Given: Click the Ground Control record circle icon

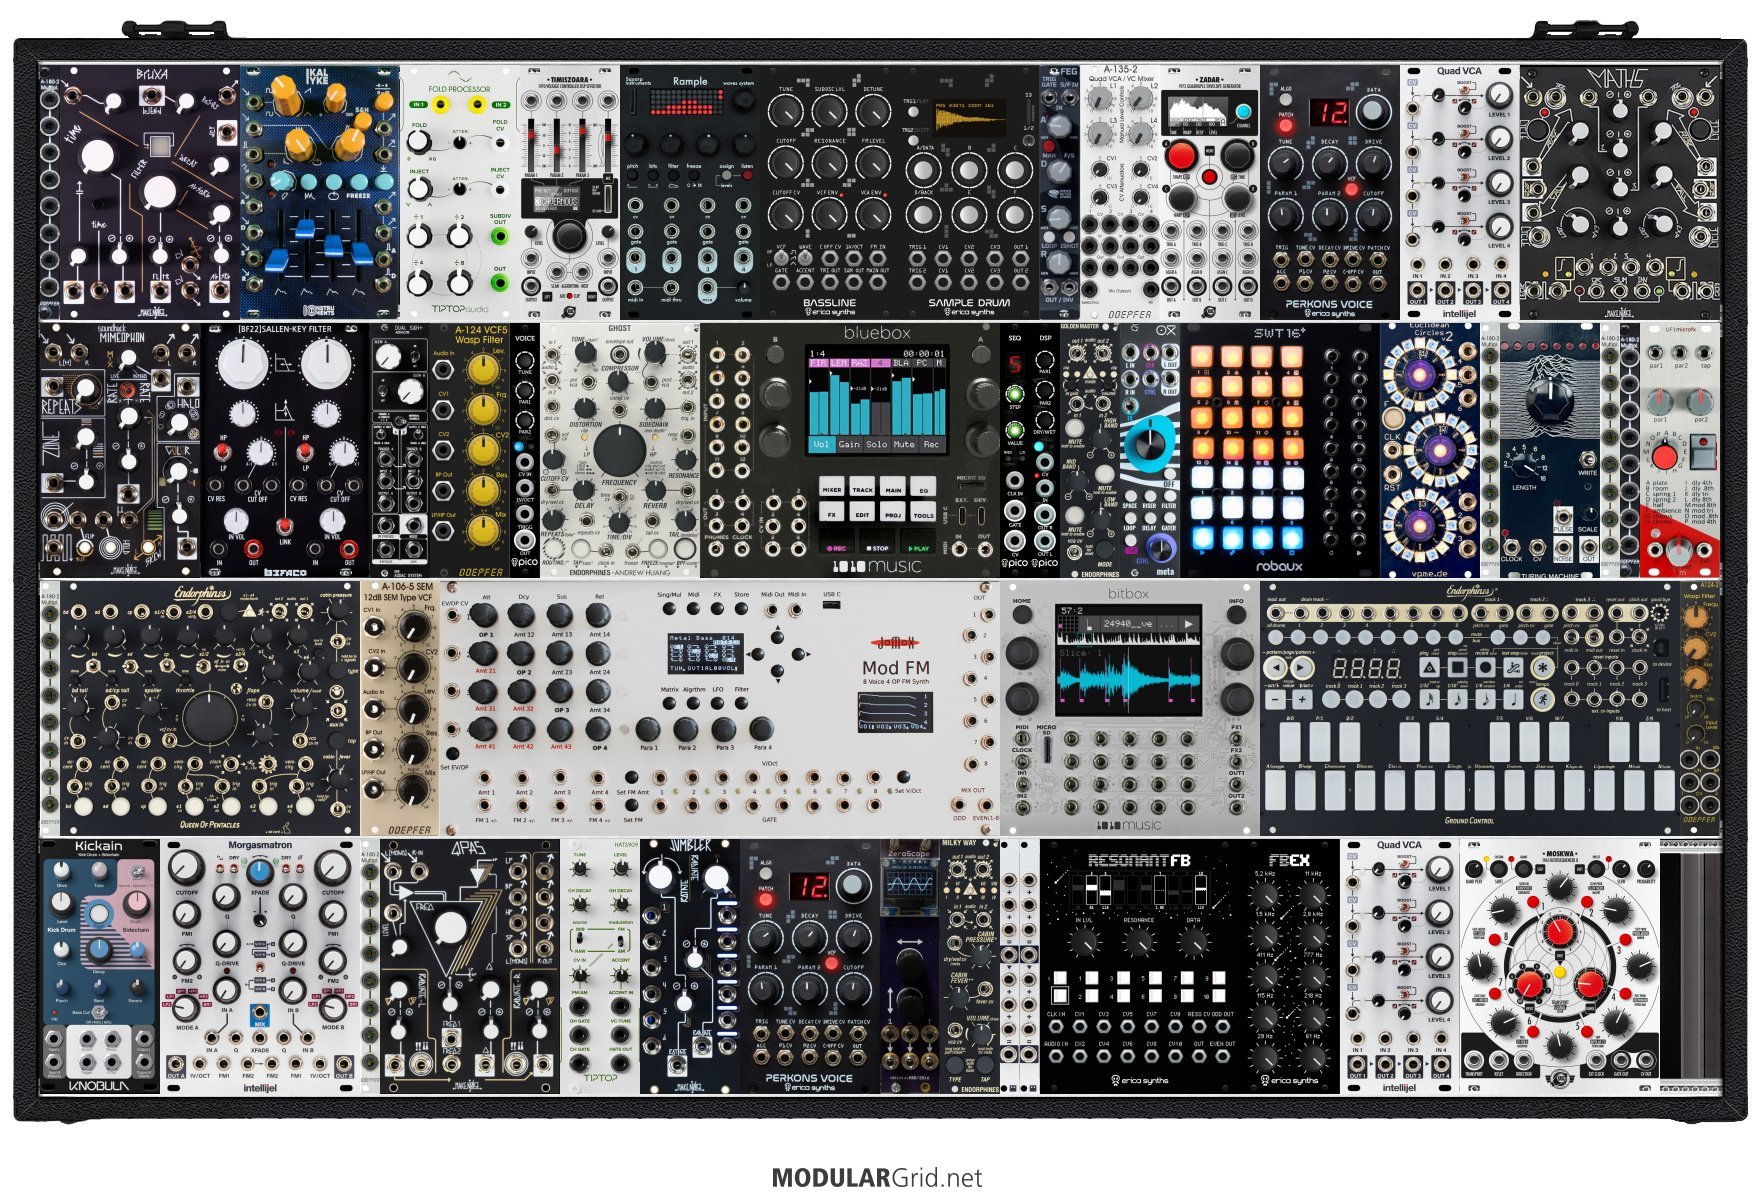Looking at the screenshot, I should point(1485,668).
